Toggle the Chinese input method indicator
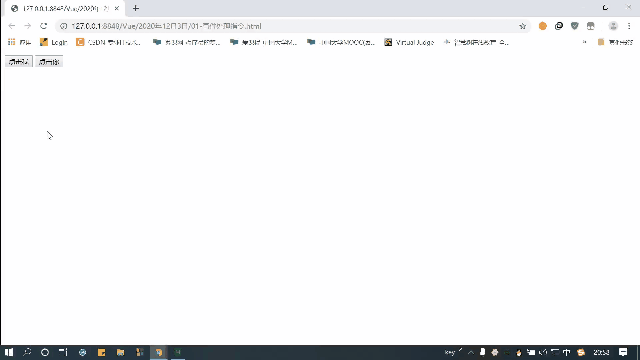Image resolution: width=640 pixels, height=360 pixels. point(566,352)
